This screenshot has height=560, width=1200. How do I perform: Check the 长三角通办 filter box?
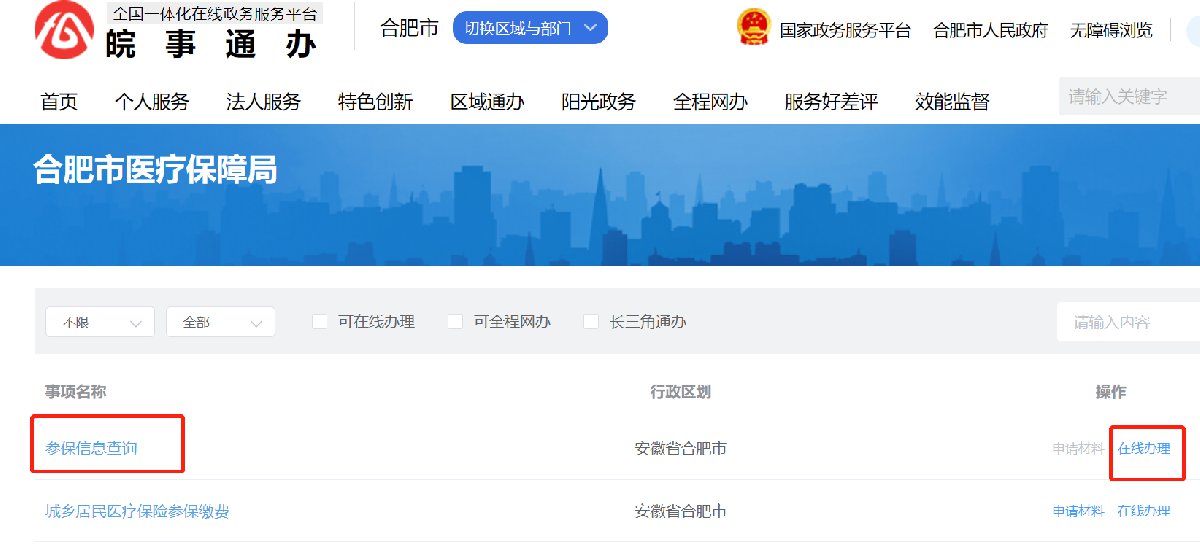point(591,322)
